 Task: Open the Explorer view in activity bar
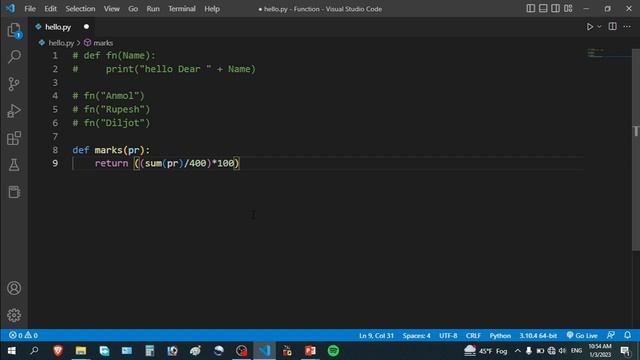coord(14,30)
